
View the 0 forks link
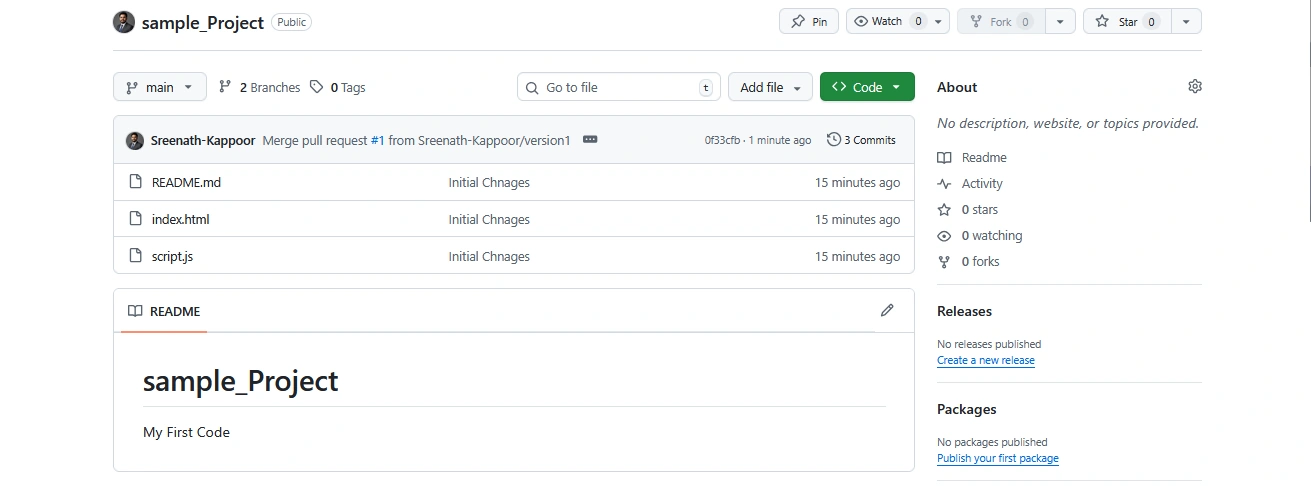tap(969, 261)
